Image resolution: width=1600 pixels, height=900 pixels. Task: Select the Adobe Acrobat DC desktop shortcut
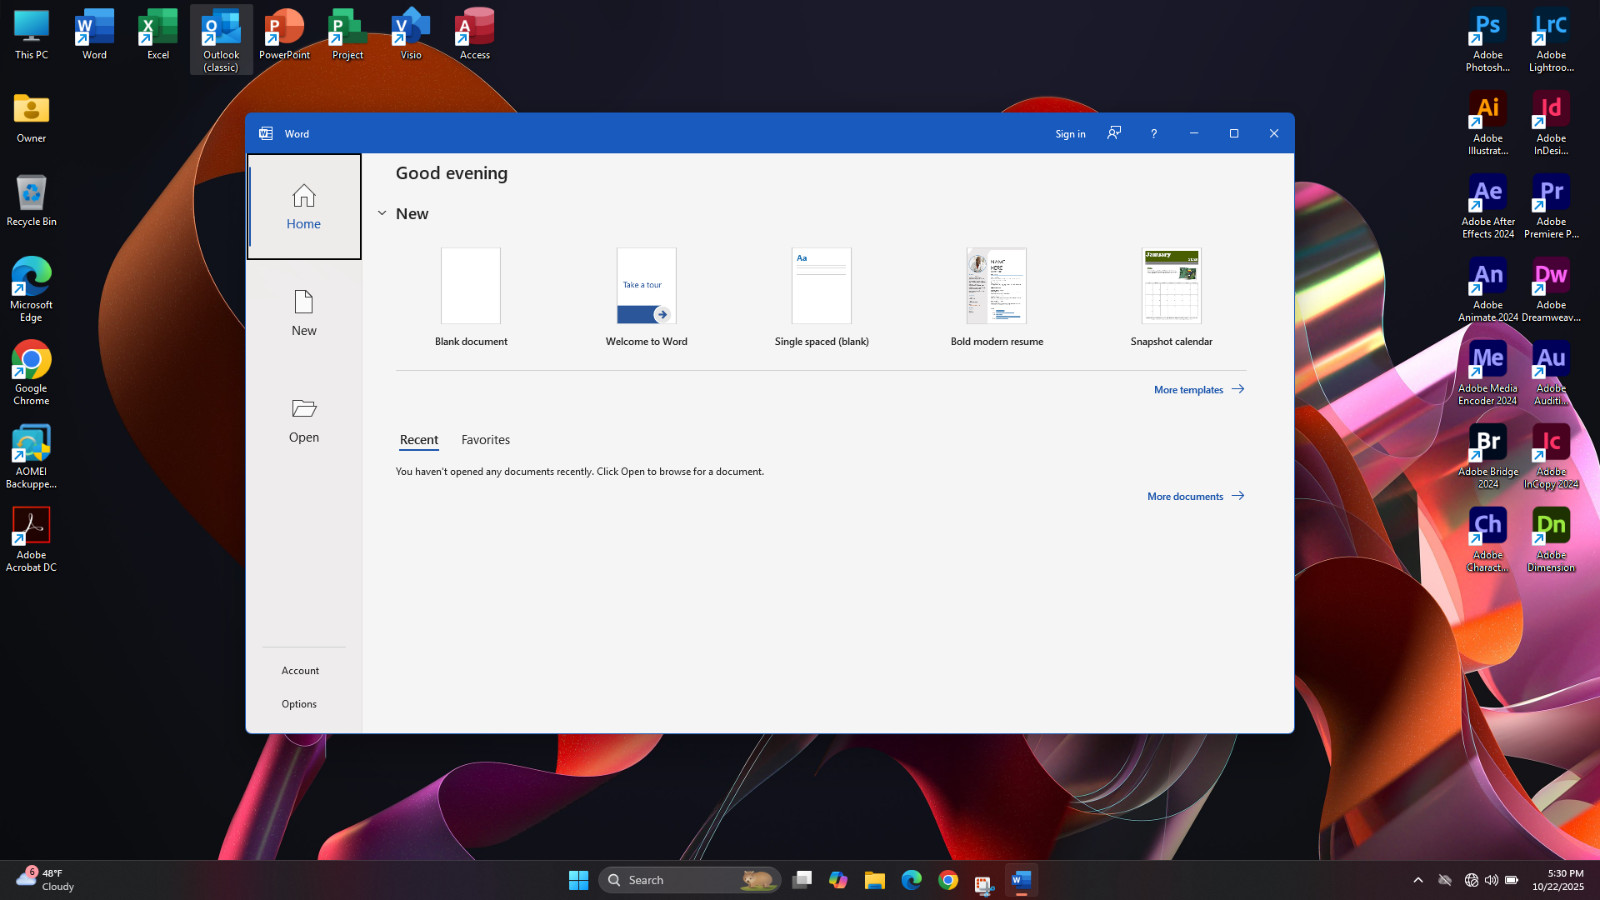point(31,540)
